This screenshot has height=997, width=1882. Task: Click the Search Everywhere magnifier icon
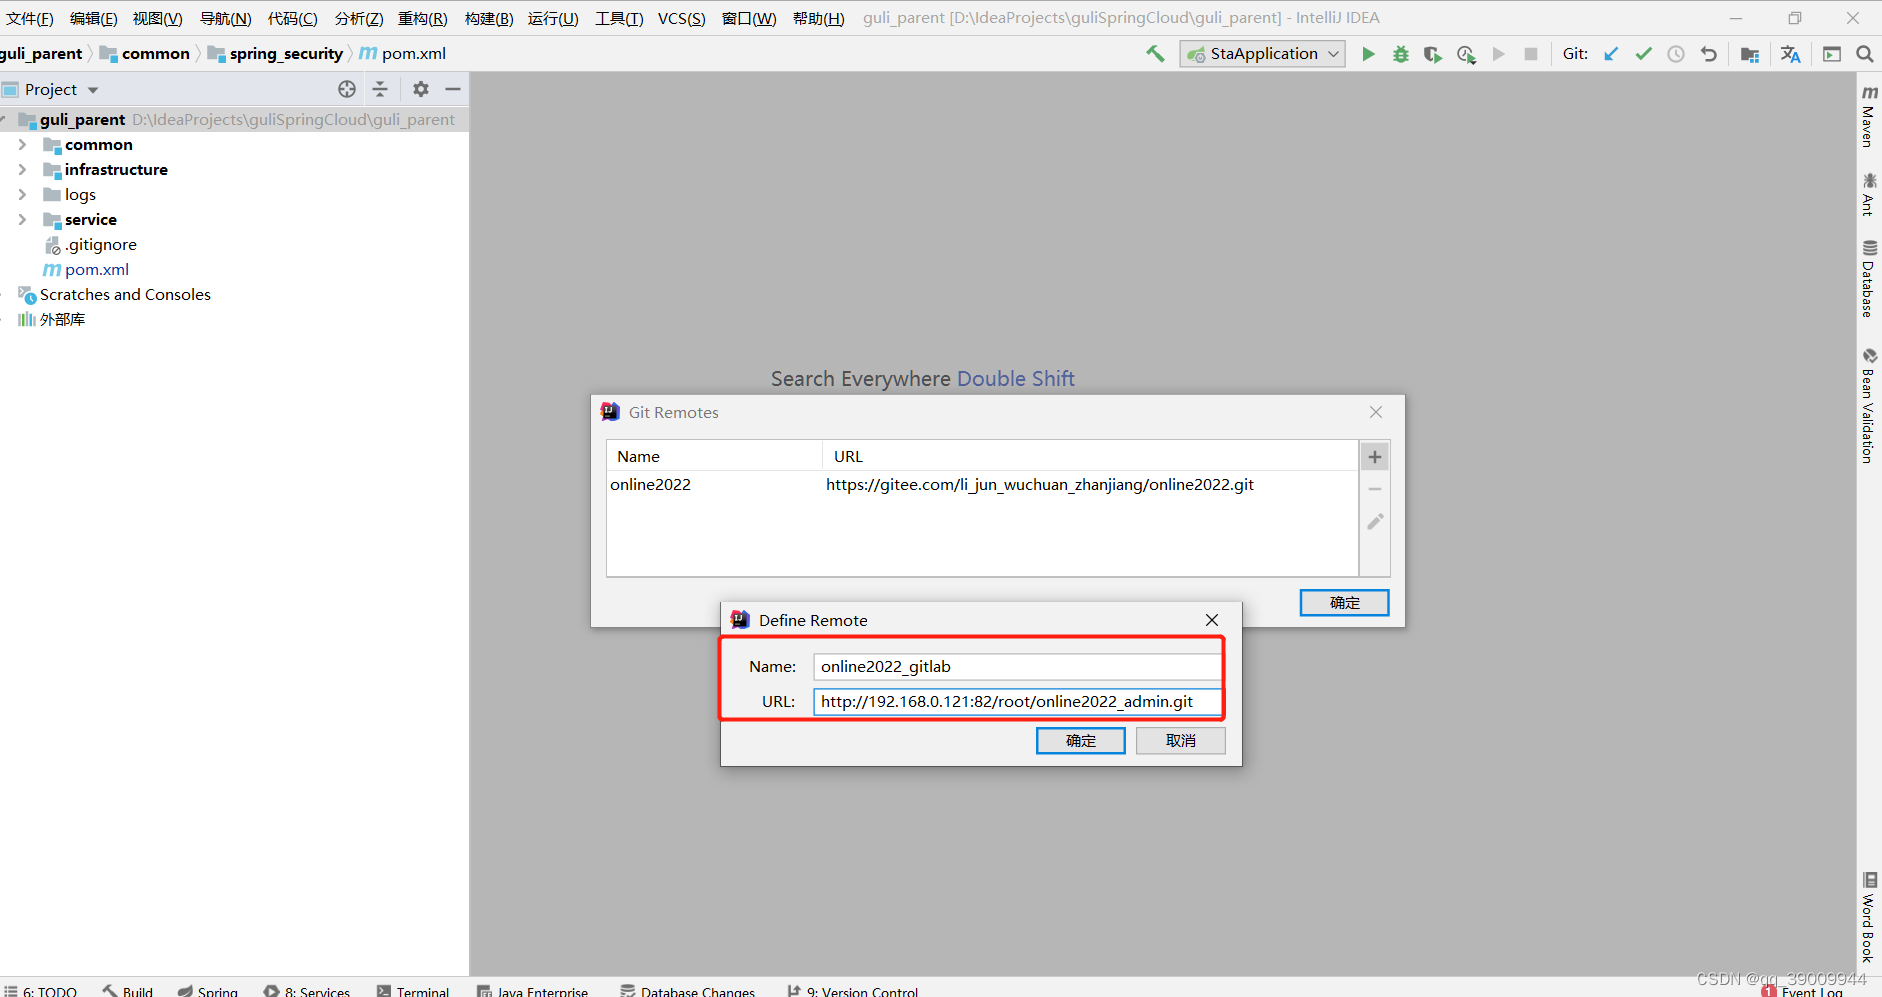click(x=1865, y=54)
